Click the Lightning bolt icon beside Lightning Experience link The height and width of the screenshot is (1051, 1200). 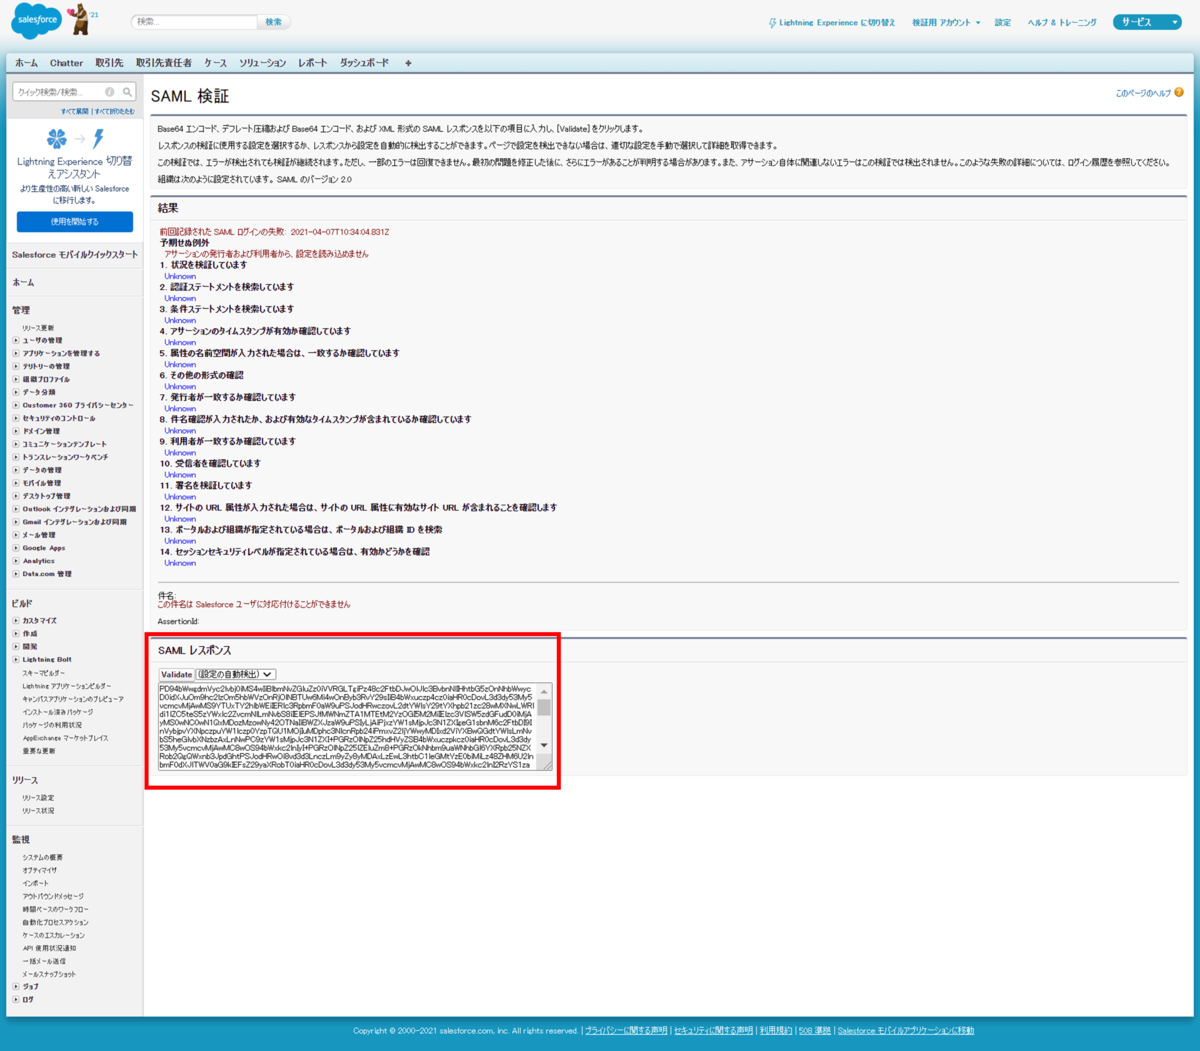point(772,23)
